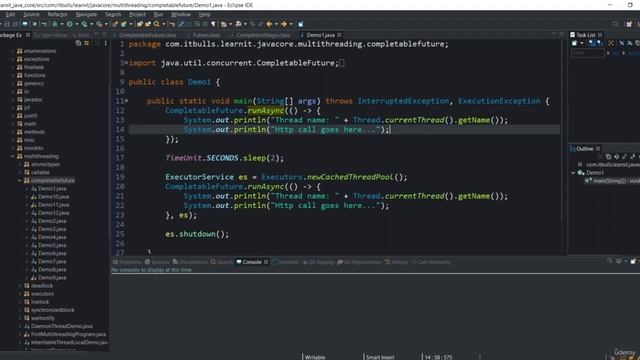Click the yellow Back navigation arrow
Viewport: 640px width, 360px height.
coord(269,24)
